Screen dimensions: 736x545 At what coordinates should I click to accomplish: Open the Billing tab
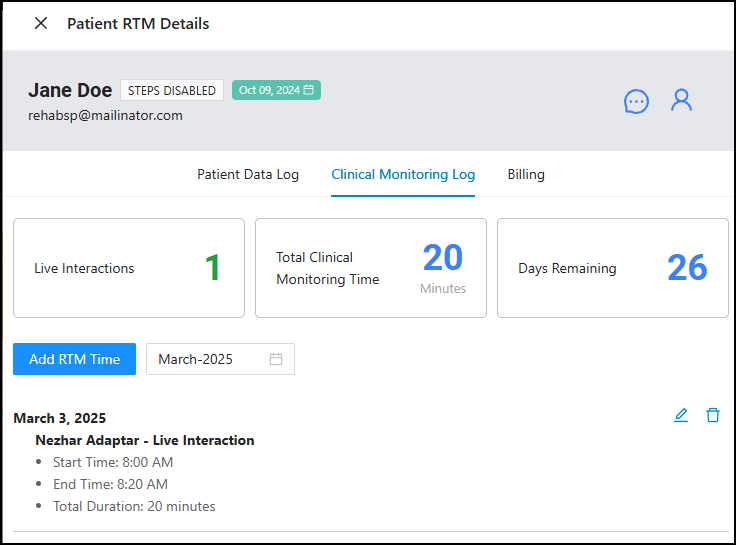point(526,174)
